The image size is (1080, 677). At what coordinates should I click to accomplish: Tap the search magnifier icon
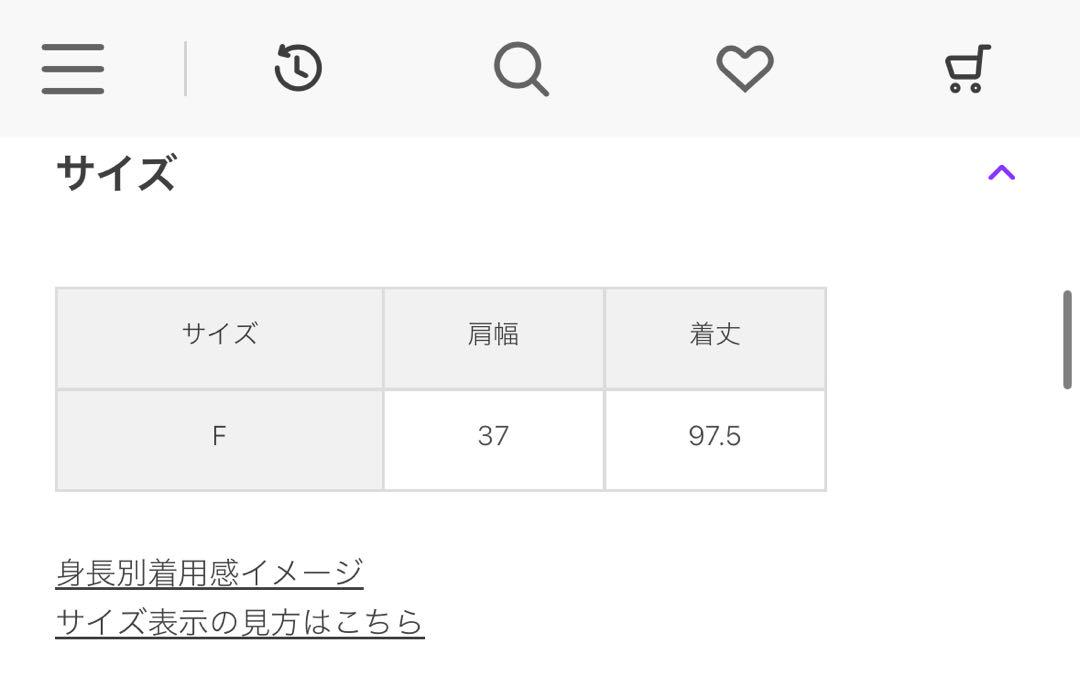tap(521, 69)
